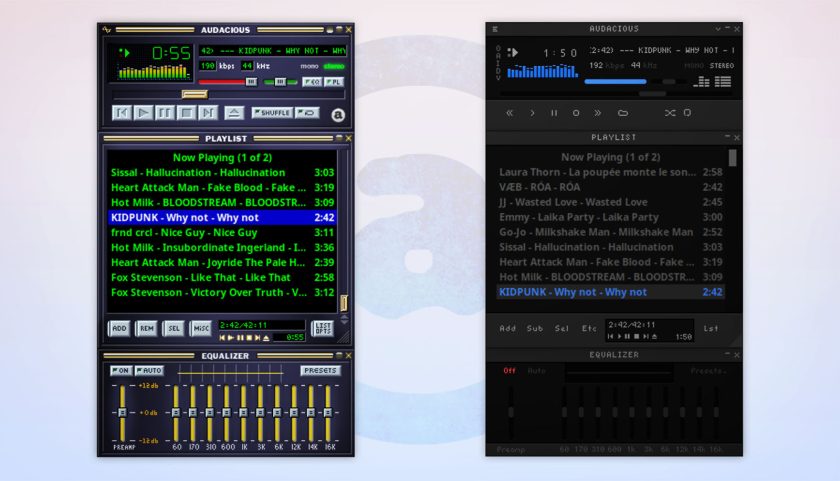840x481 pixels.
Task: Pause playback in classic-skin left player
Action: 164,112
